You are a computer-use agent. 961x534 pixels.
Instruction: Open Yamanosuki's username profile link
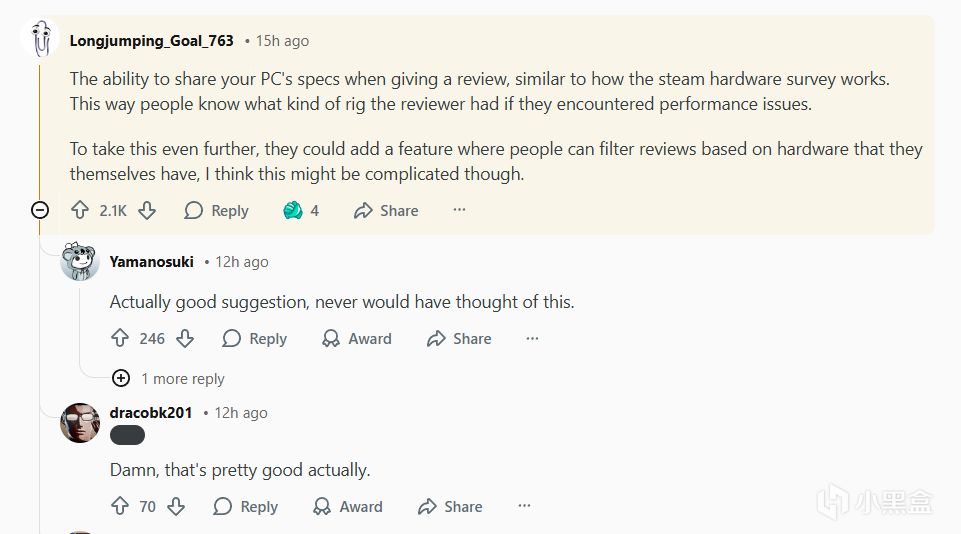[x=151, y=262]
